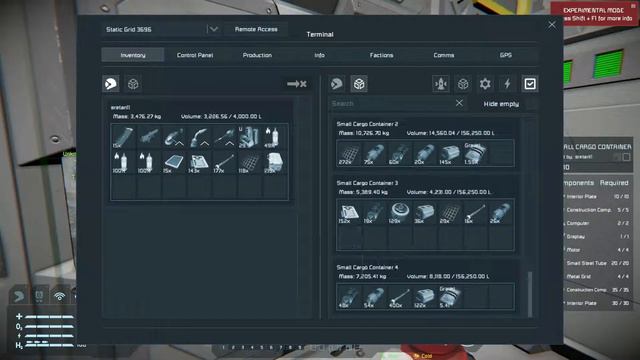Select grid cube filter icon on right panel
Image resolution: width=640 pixels, height=360 pixels.
[359, 84]
